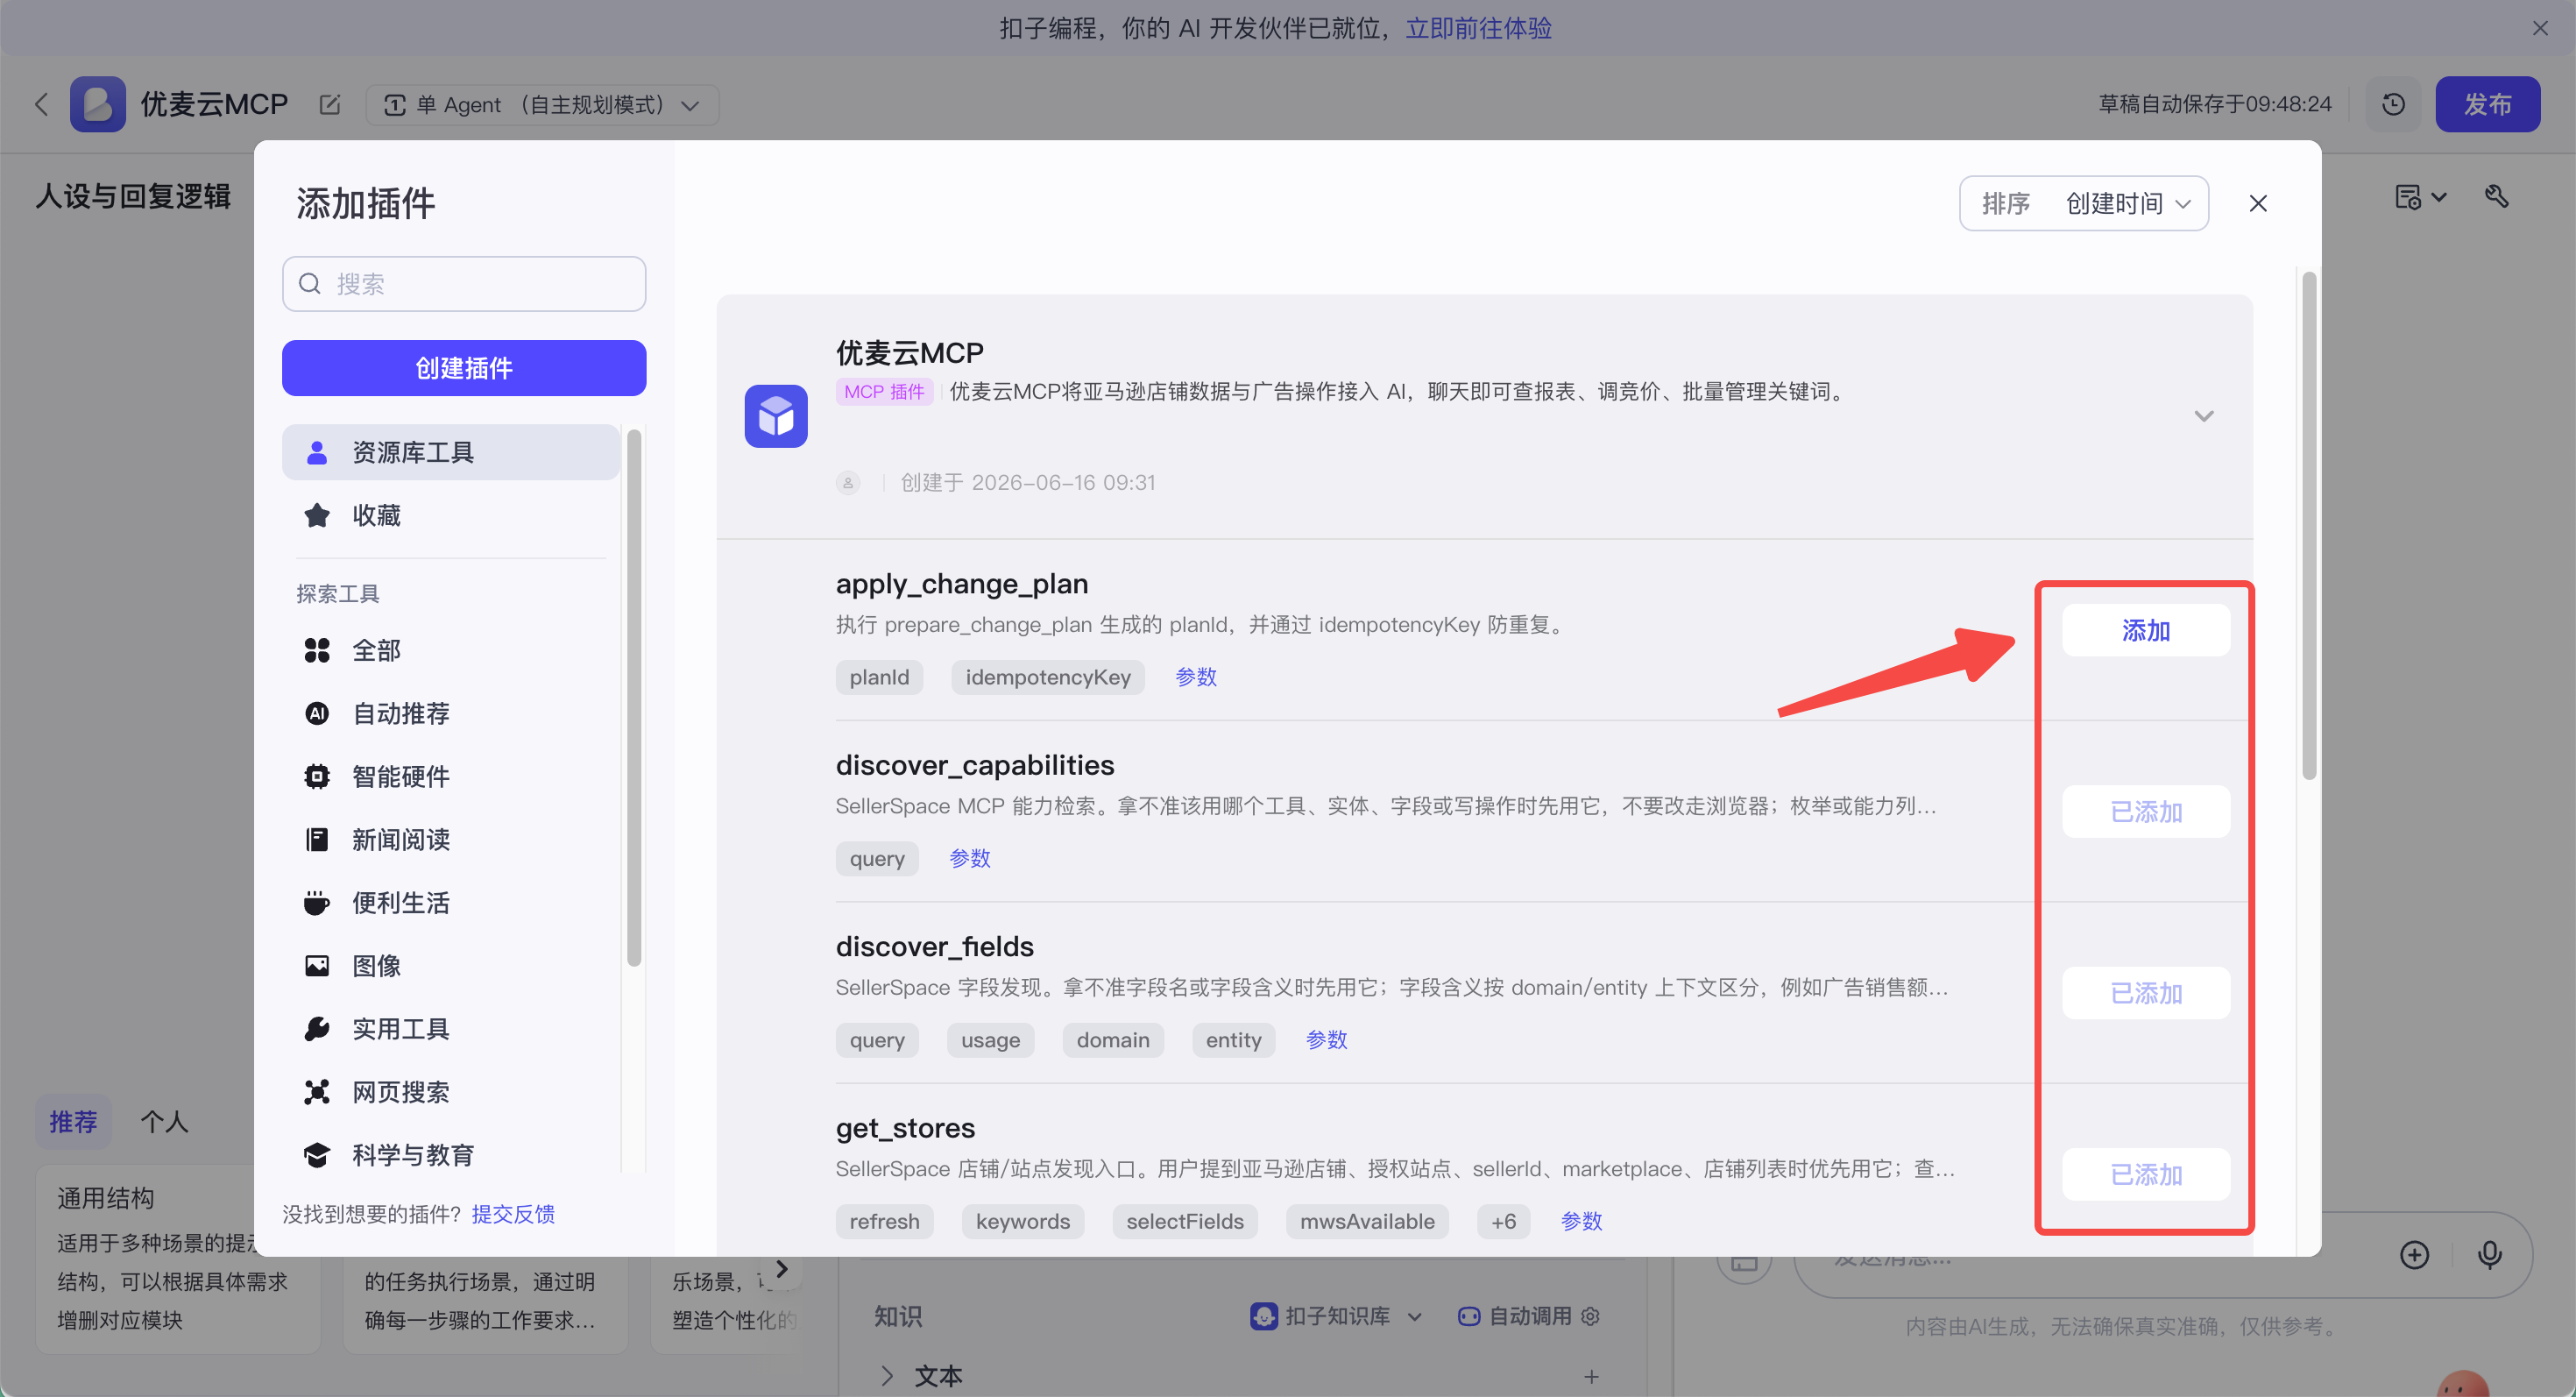Click the 实用工具 wrench icon
The width and height of the screenshot is (2576, 1397).
[x=317, y=1029]
